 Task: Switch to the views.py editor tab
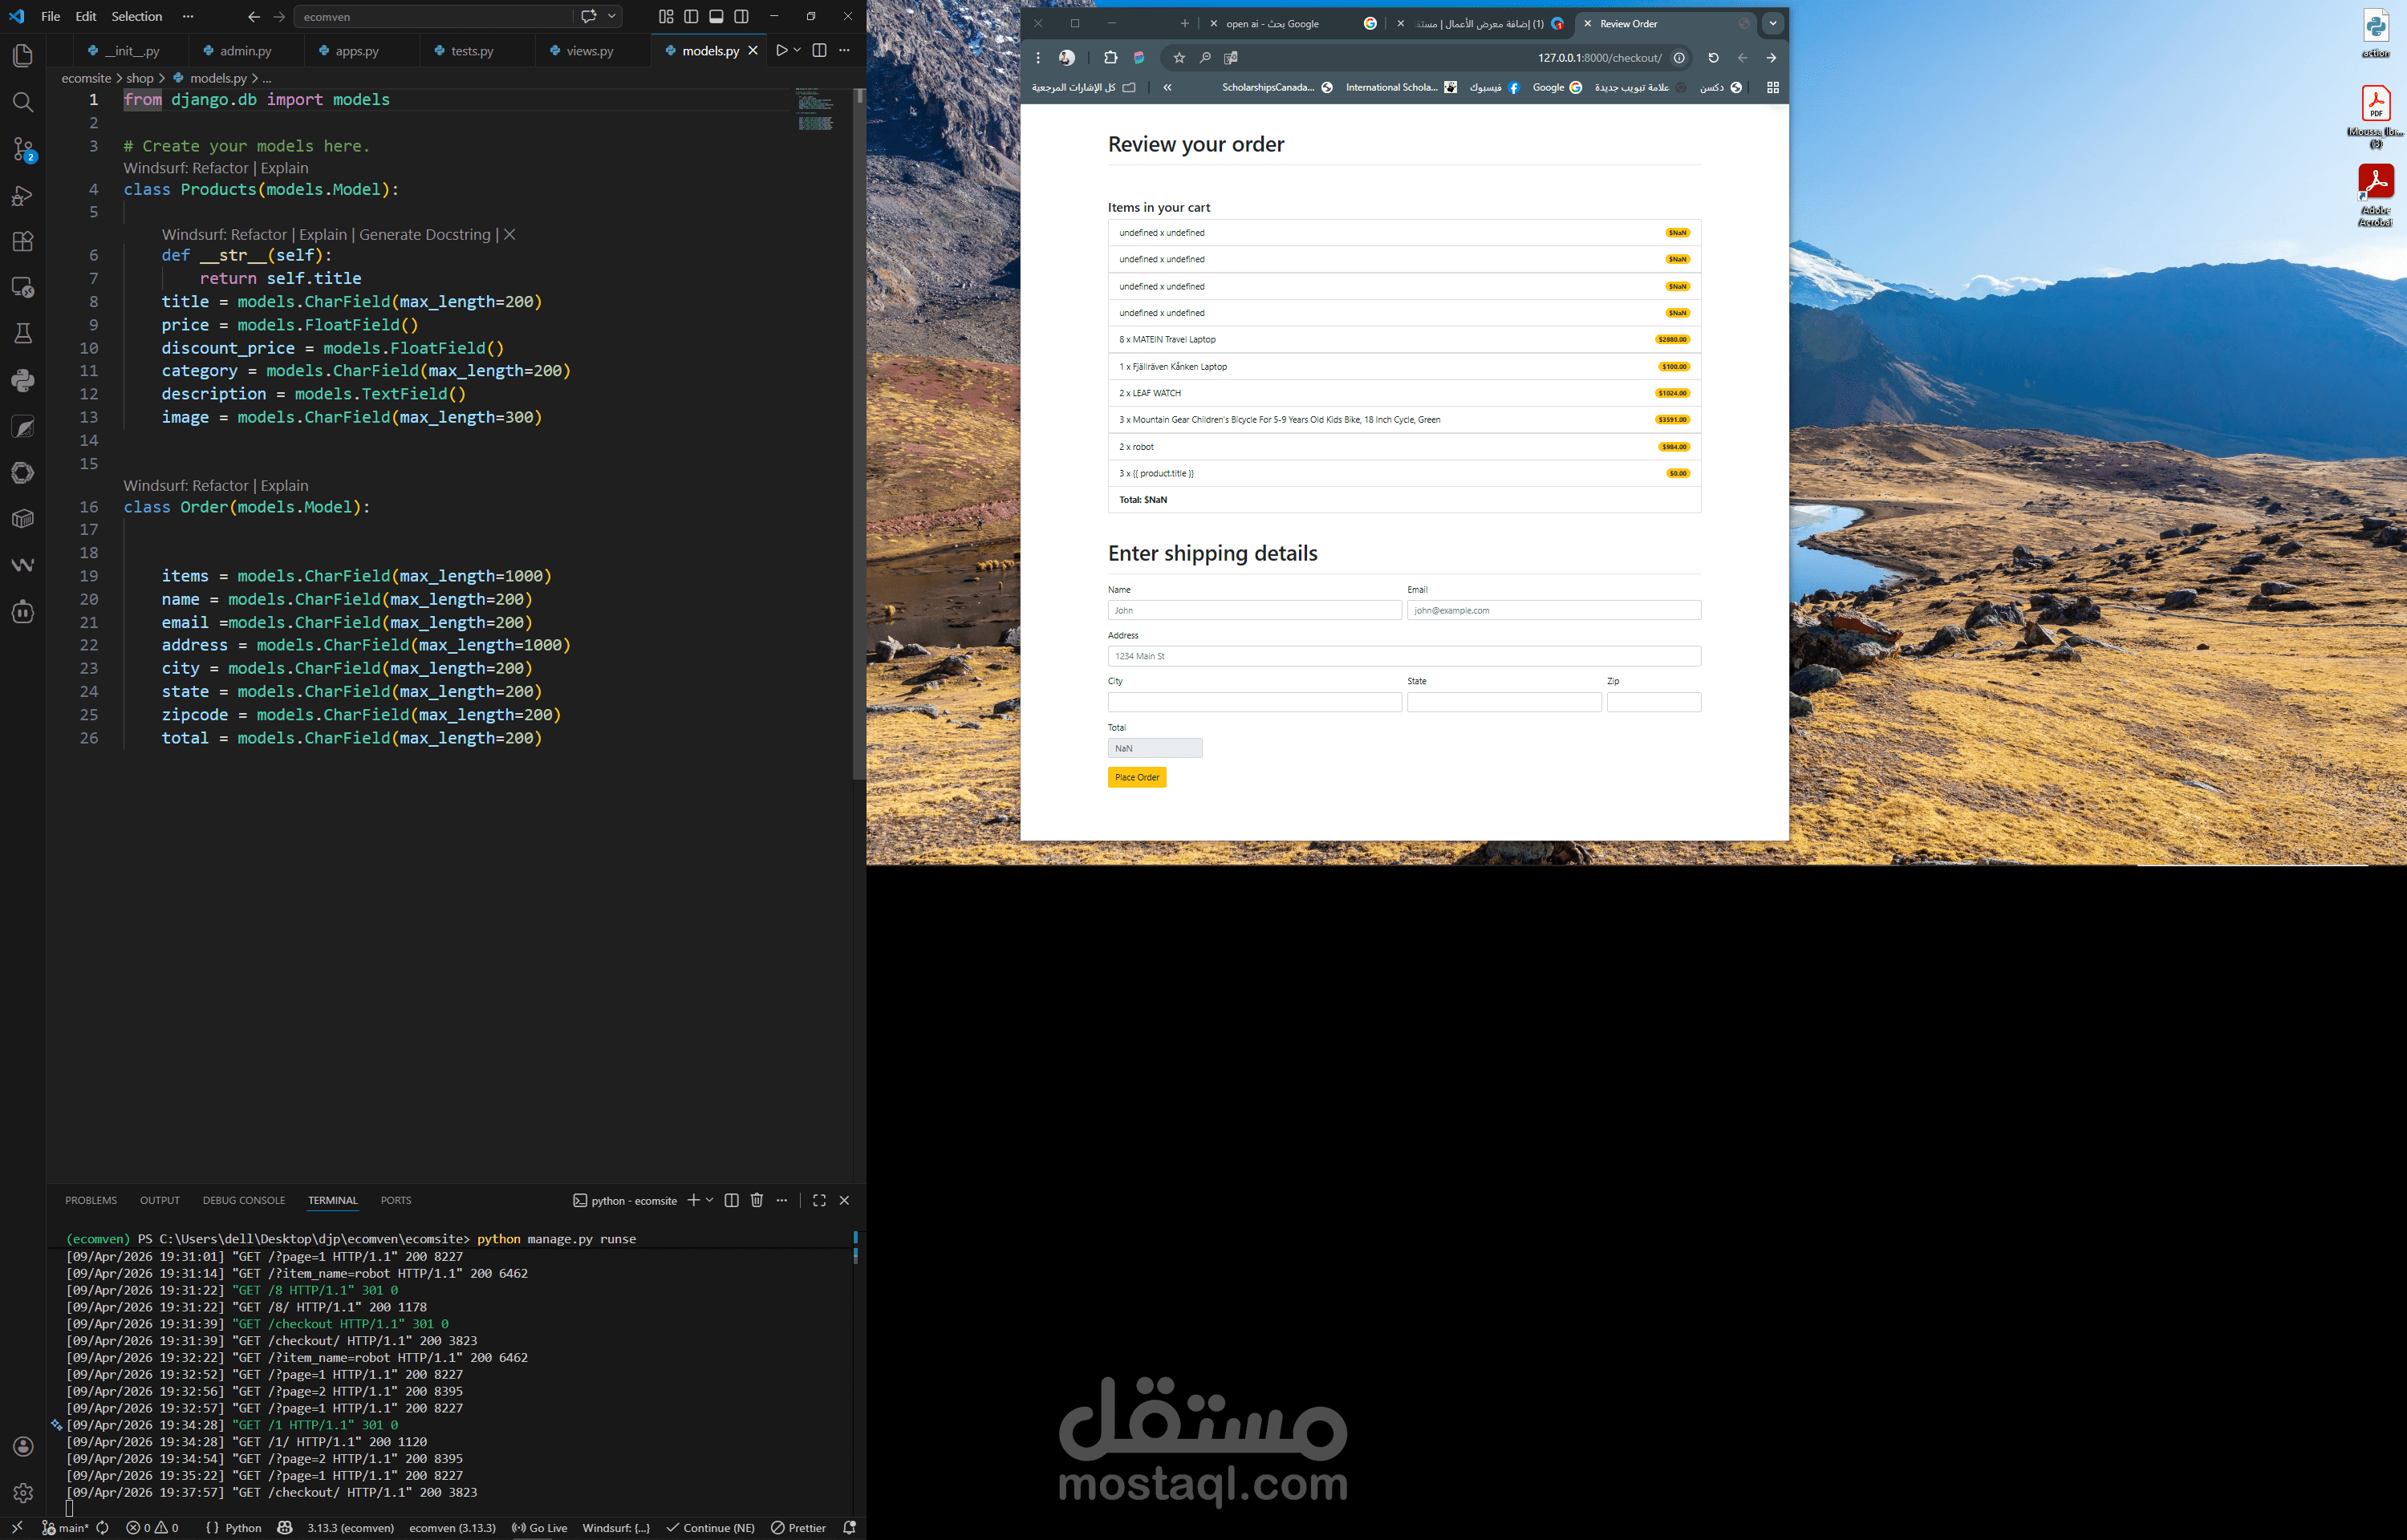[x=589, y=51]
